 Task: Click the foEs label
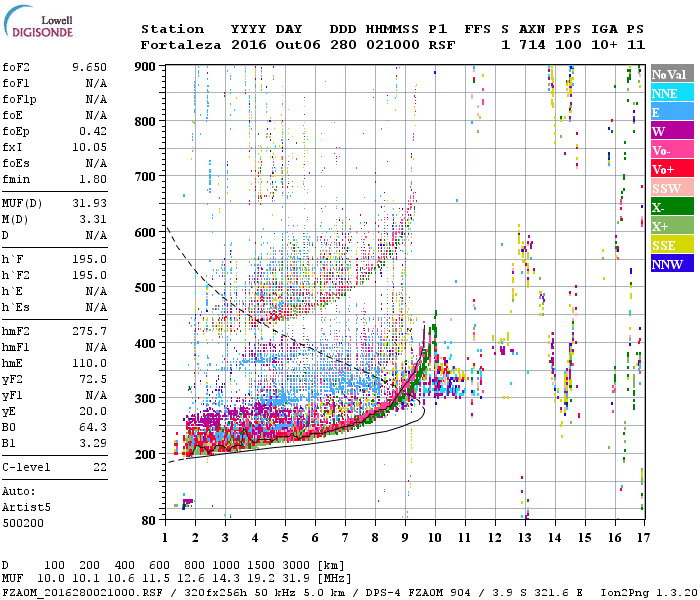click(x=16, y=163)
